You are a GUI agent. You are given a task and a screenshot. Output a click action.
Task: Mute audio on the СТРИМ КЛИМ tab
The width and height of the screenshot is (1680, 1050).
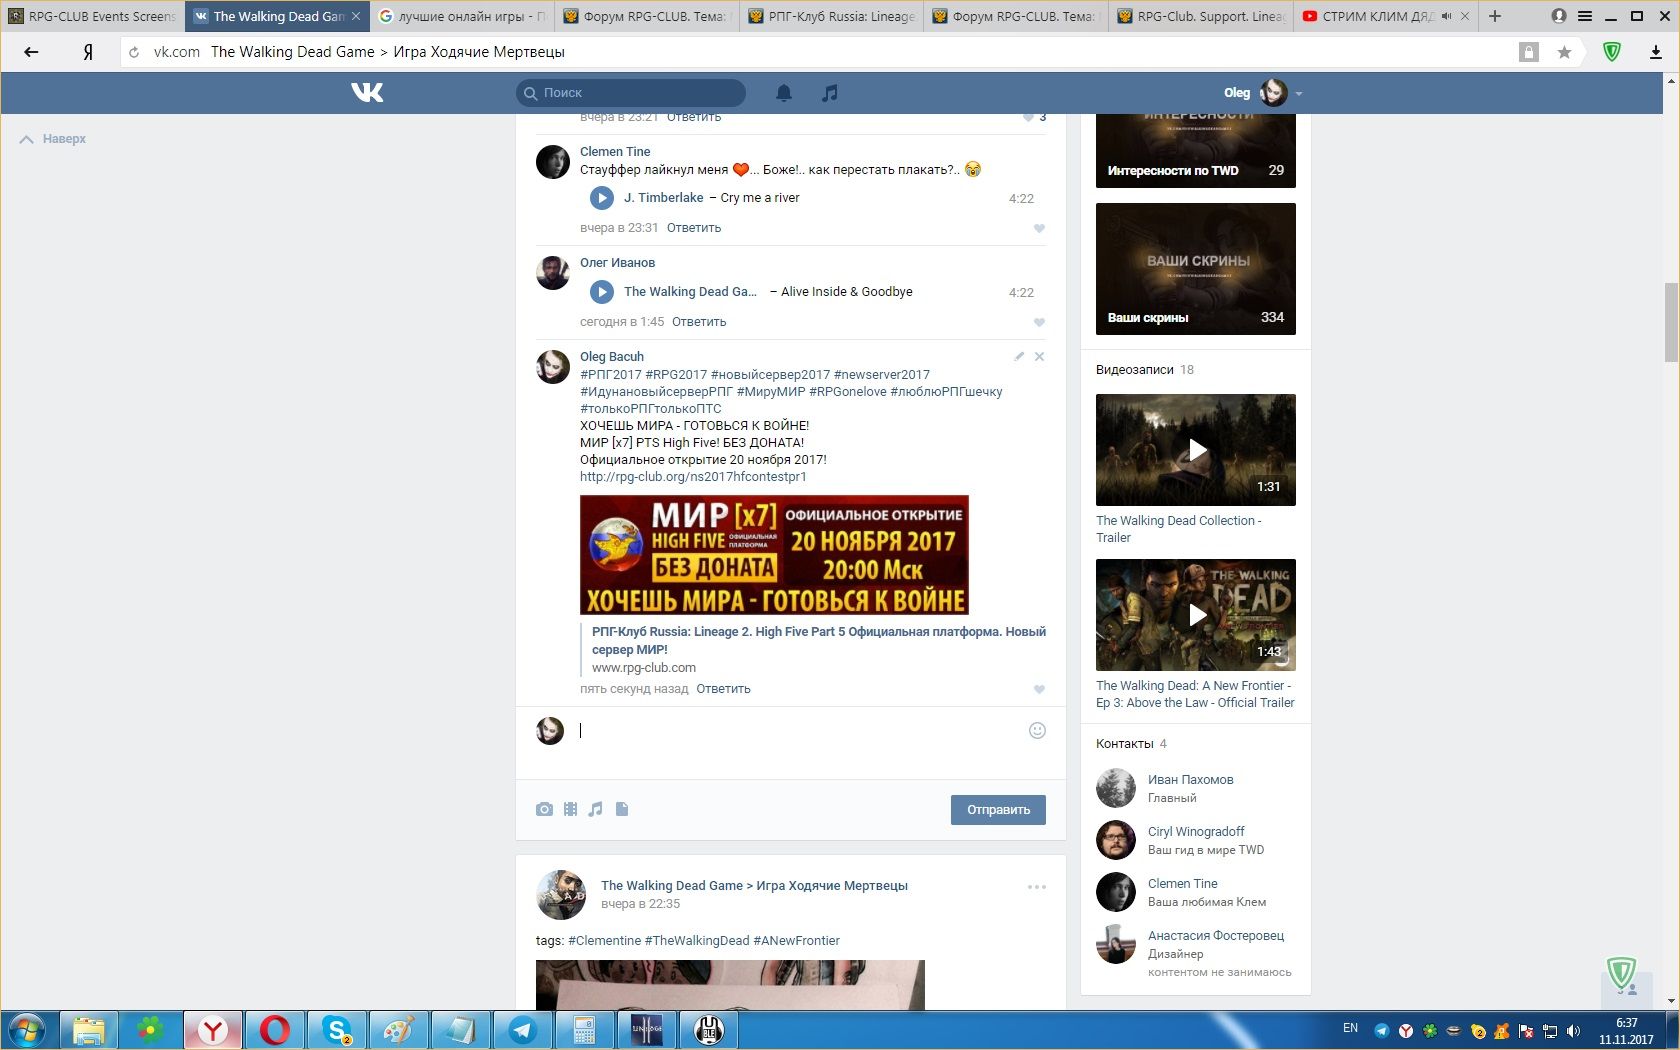click(x=1447, y=17)
